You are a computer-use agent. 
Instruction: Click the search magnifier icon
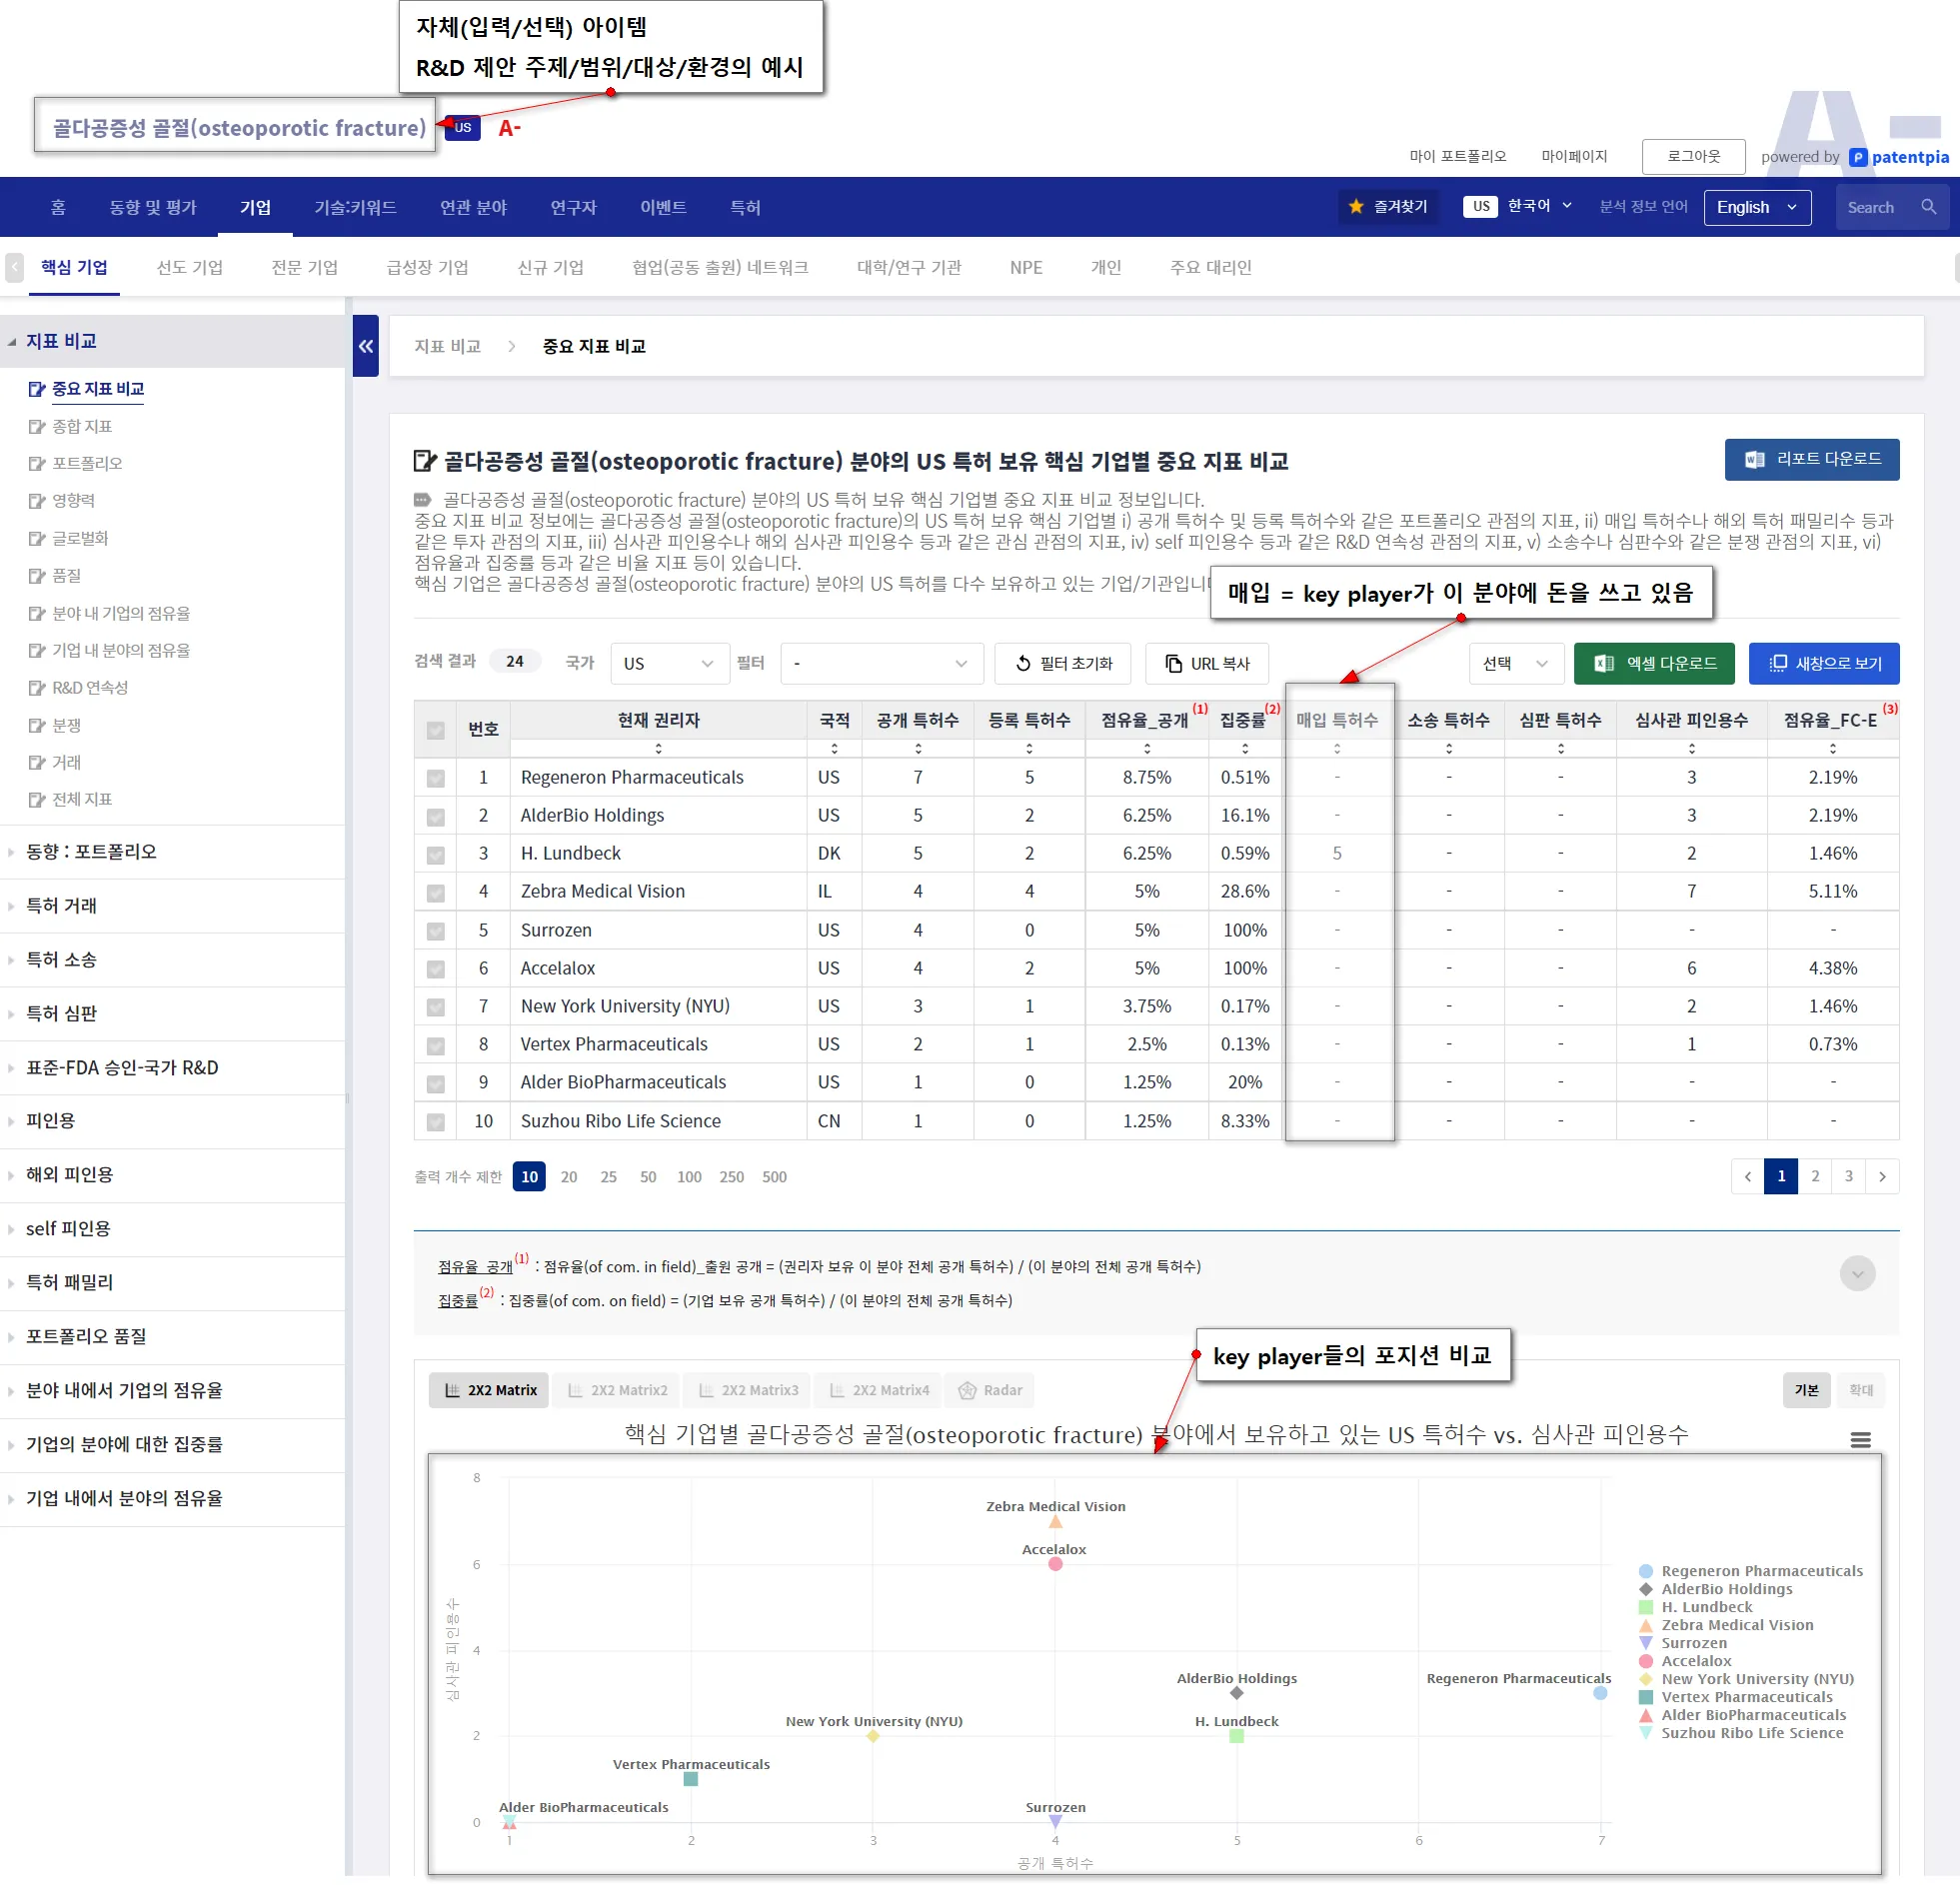1929,207
